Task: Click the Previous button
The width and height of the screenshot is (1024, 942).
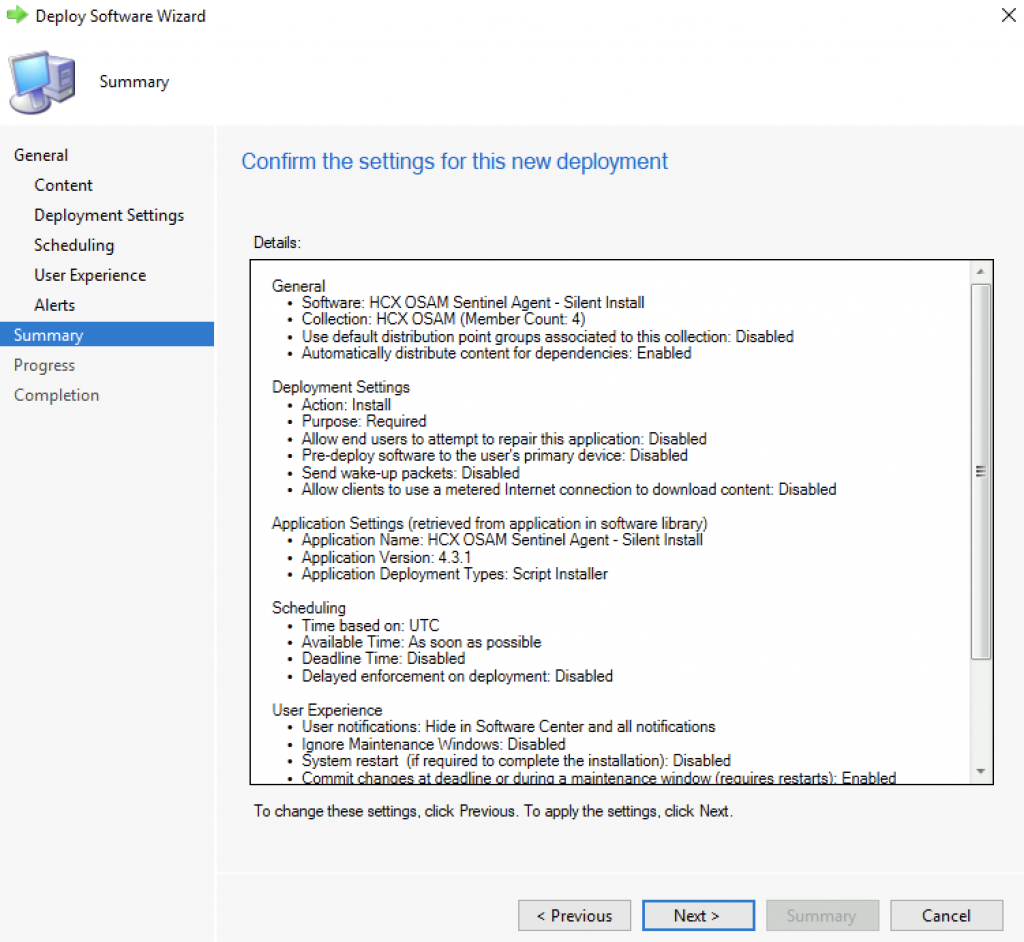Action: pos(574,915)
